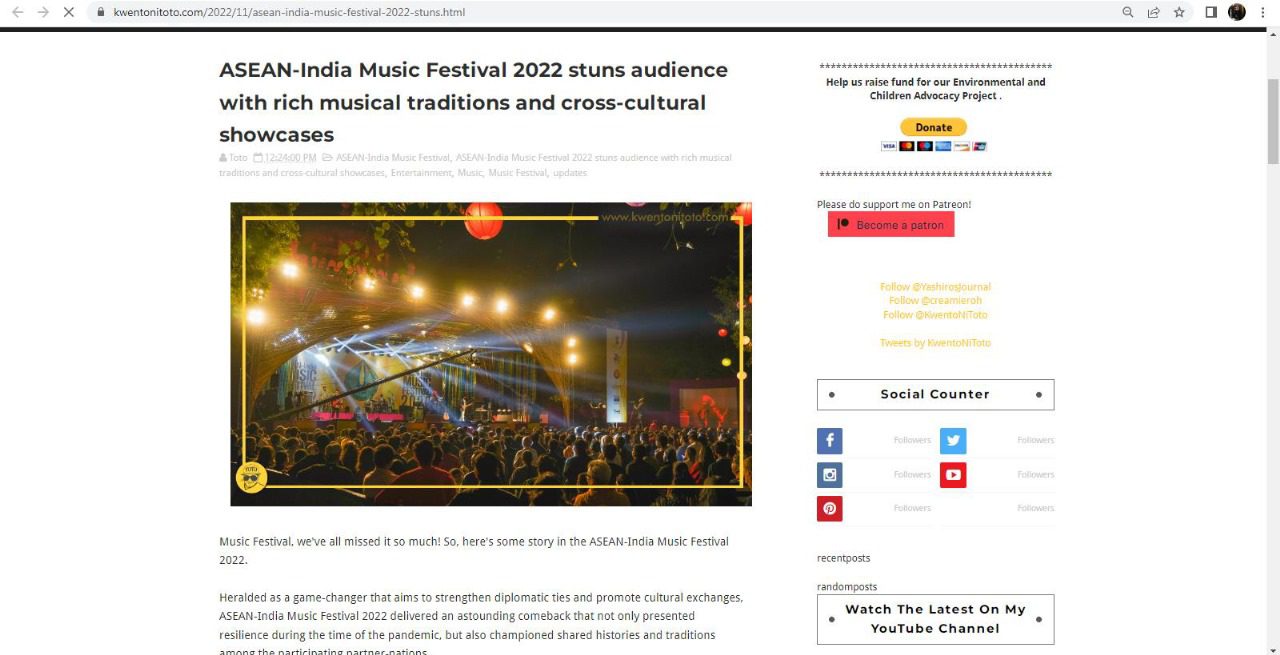Open the Instagram followers icon
This screenshot has height=655, width=1280.
coord(830,475)
